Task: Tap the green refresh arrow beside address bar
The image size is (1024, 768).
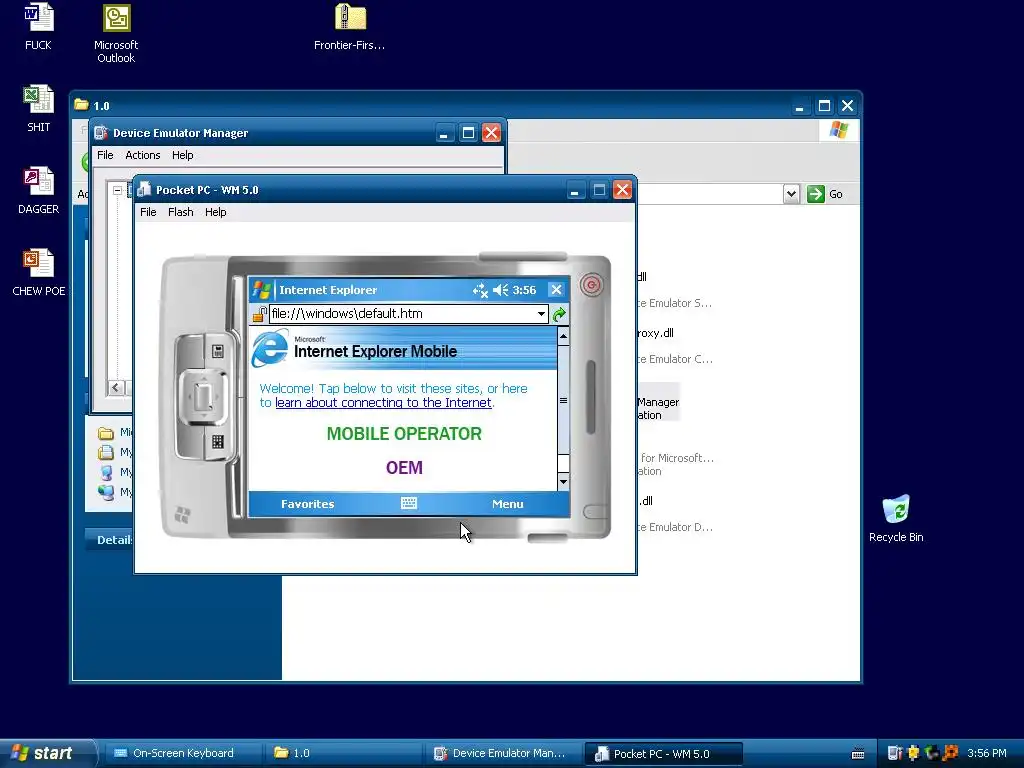Action: (x=559, y=315)
